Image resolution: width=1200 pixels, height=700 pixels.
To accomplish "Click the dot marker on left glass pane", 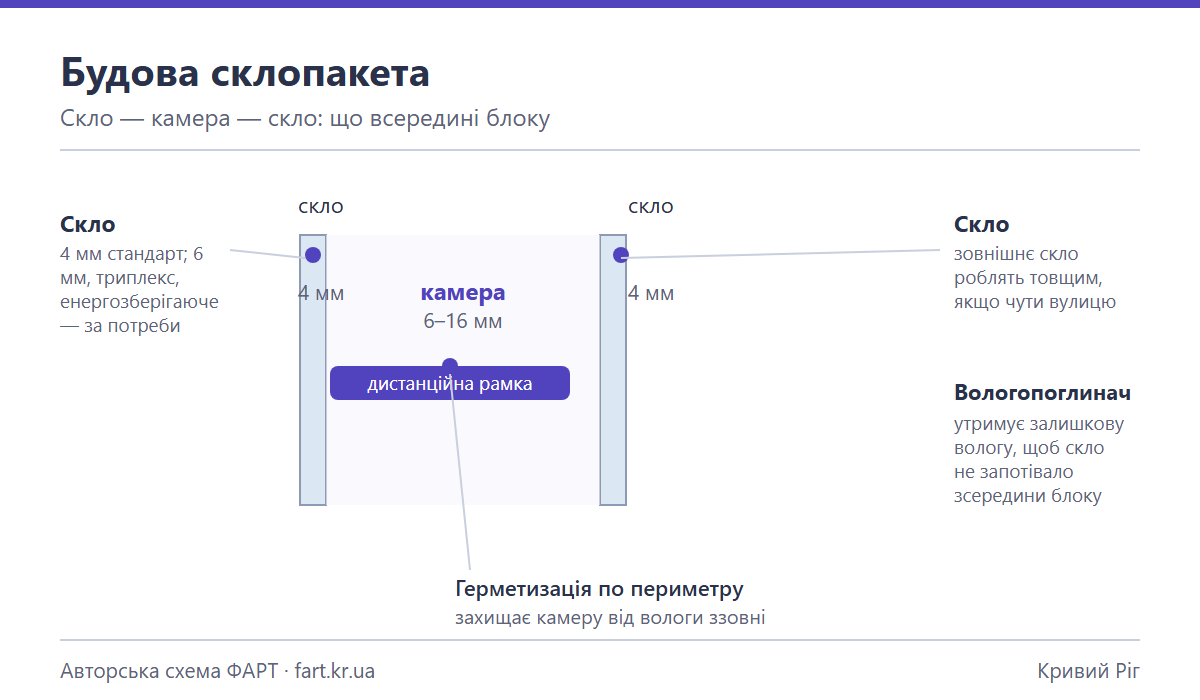I will point(313,255).
